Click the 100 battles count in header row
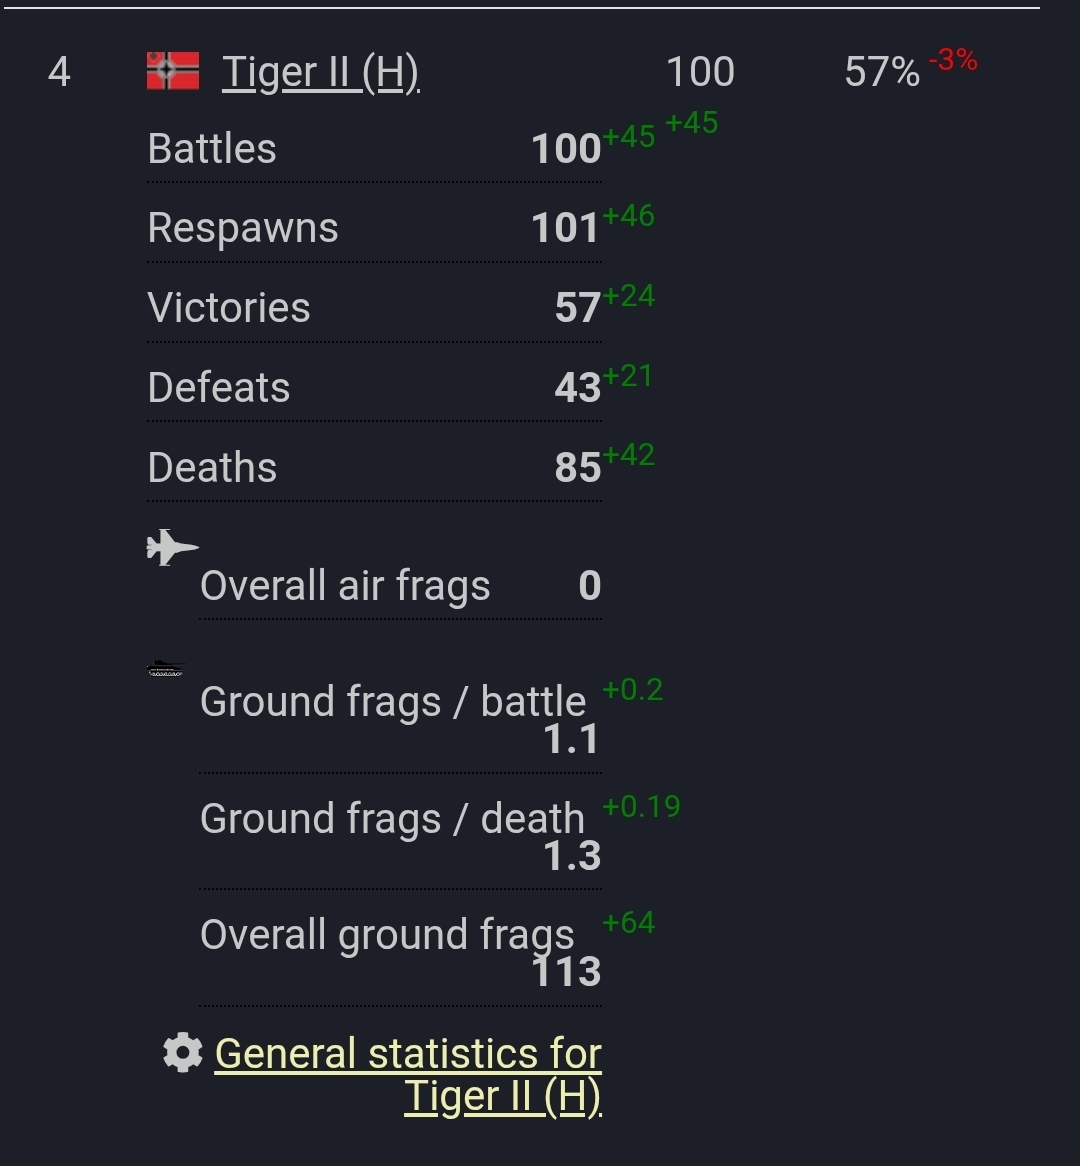 tap(700, 72)
